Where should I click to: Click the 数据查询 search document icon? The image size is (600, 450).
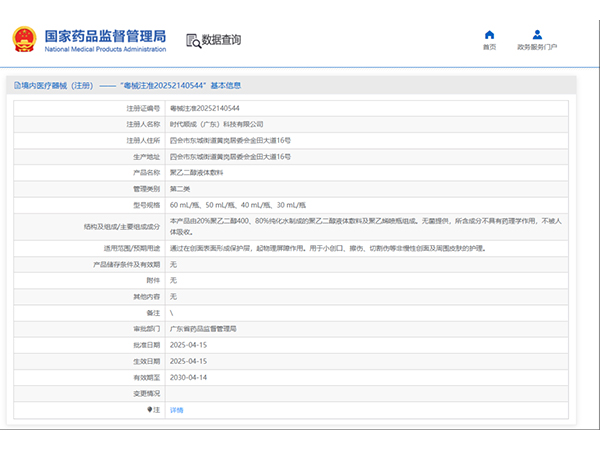193,40
